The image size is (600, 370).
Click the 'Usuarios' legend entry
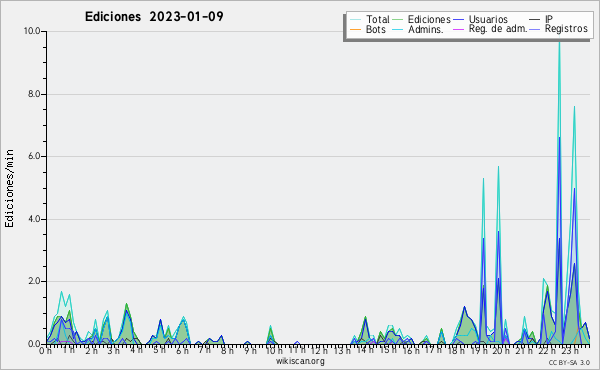pos(488,19)
